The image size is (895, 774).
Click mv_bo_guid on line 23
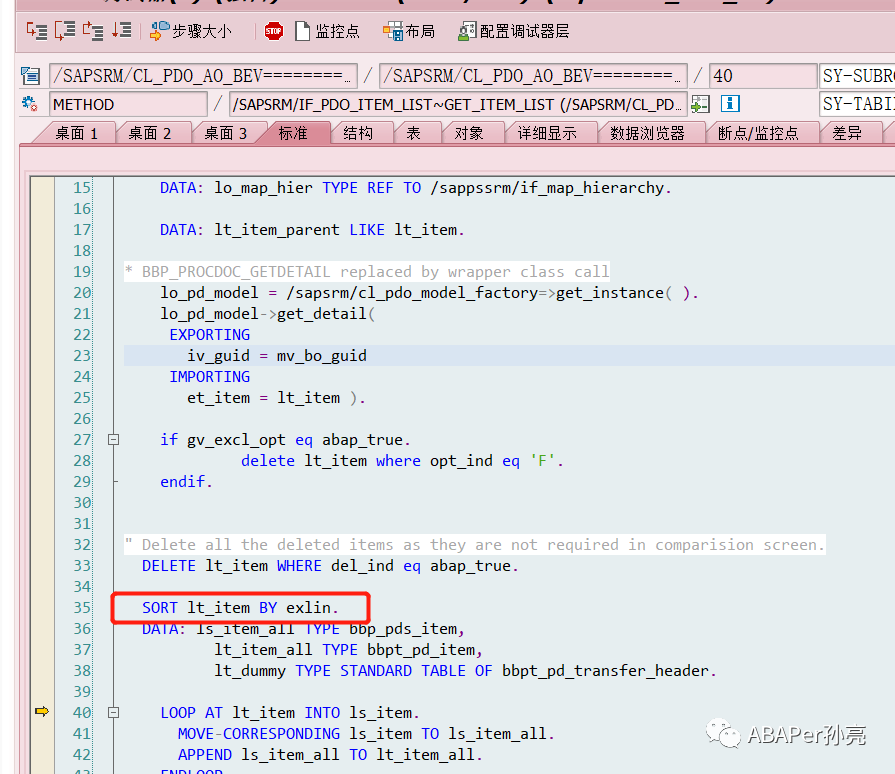coord(321,356)
